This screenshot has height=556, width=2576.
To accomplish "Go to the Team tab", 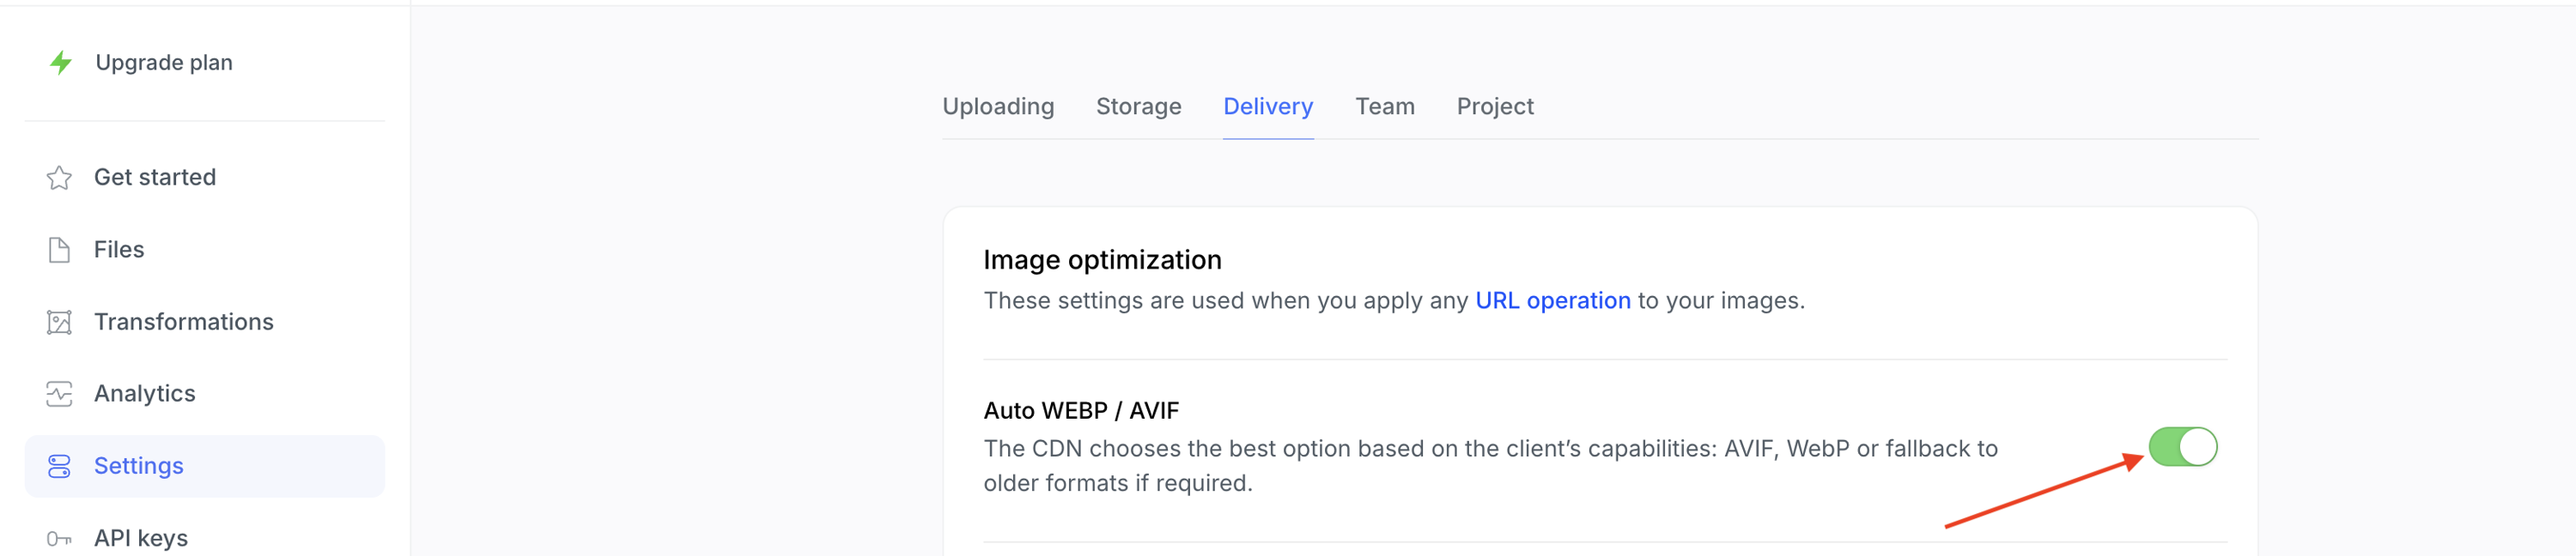I will point(1384,106).
